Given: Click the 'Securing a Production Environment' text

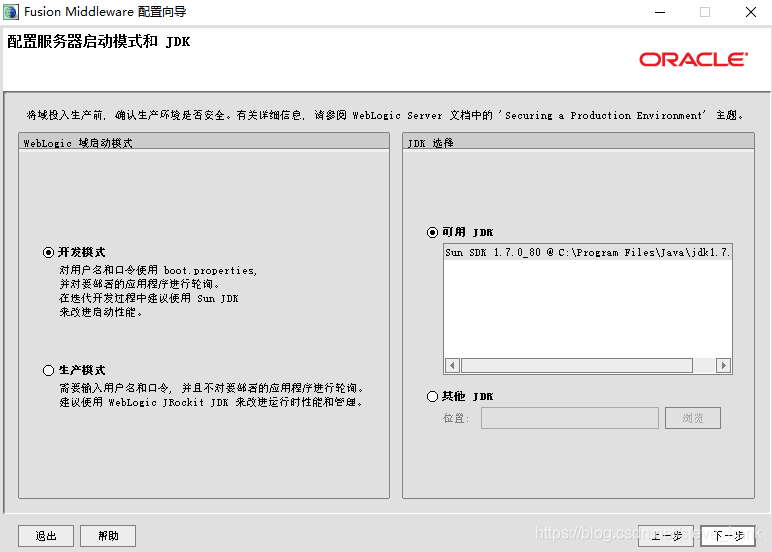Looking at the screenshot, I should tap(604, 115).
